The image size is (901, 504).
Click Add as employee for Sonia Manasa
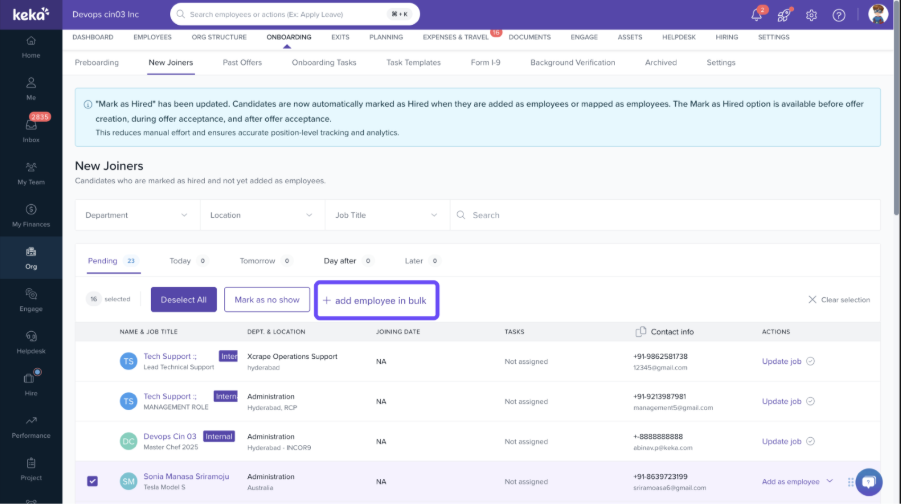790,482
